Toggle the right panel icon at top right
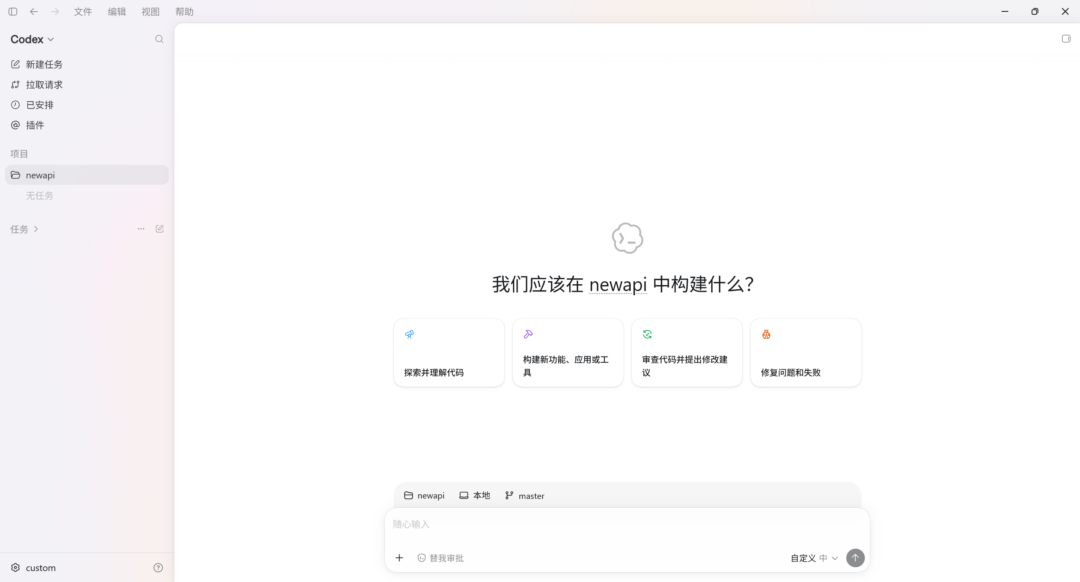 [x=1066, y=39]
